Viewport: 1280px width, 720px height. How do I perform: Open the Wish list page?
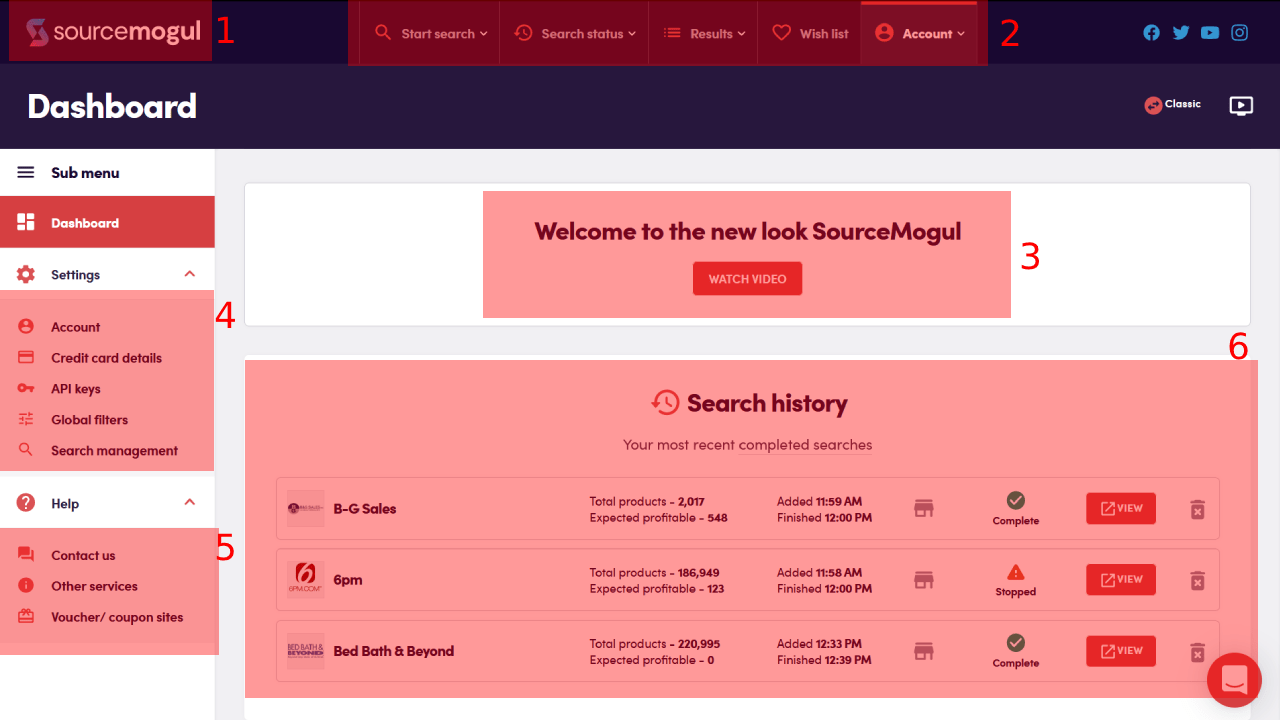[810, 33]
